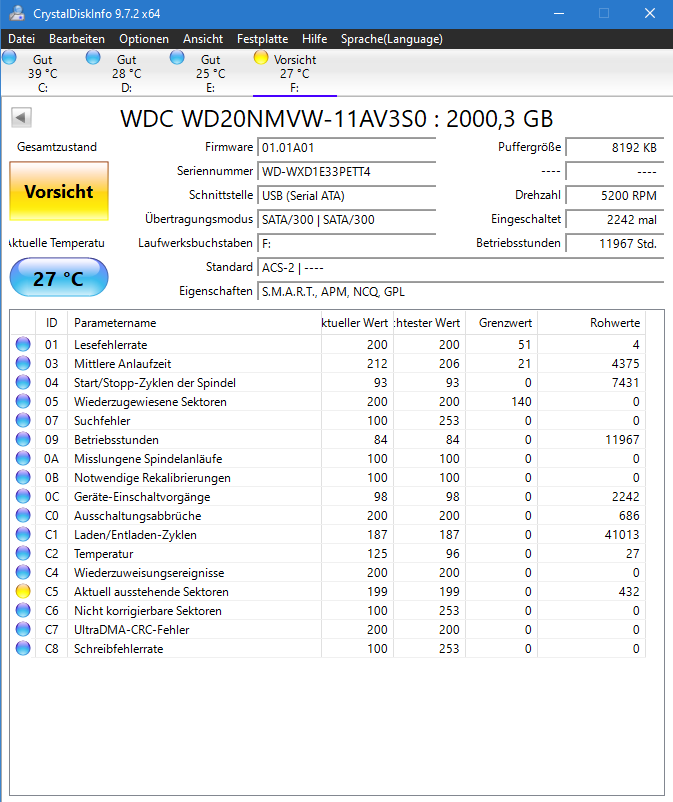
Task: Click the Standard field ACS-2
Action: coord(461,268)
